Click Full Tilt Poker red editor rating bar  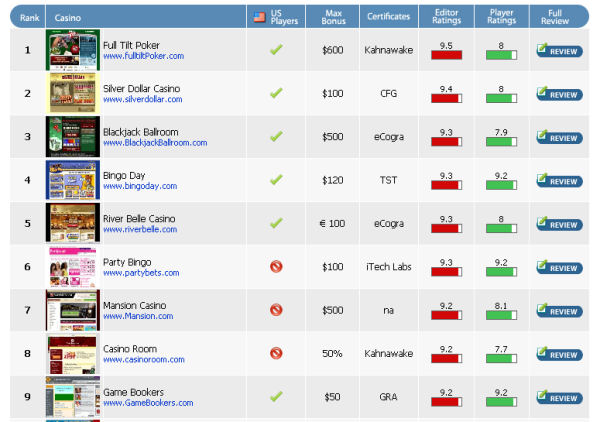pyautogui.click(x=447, y=55)
